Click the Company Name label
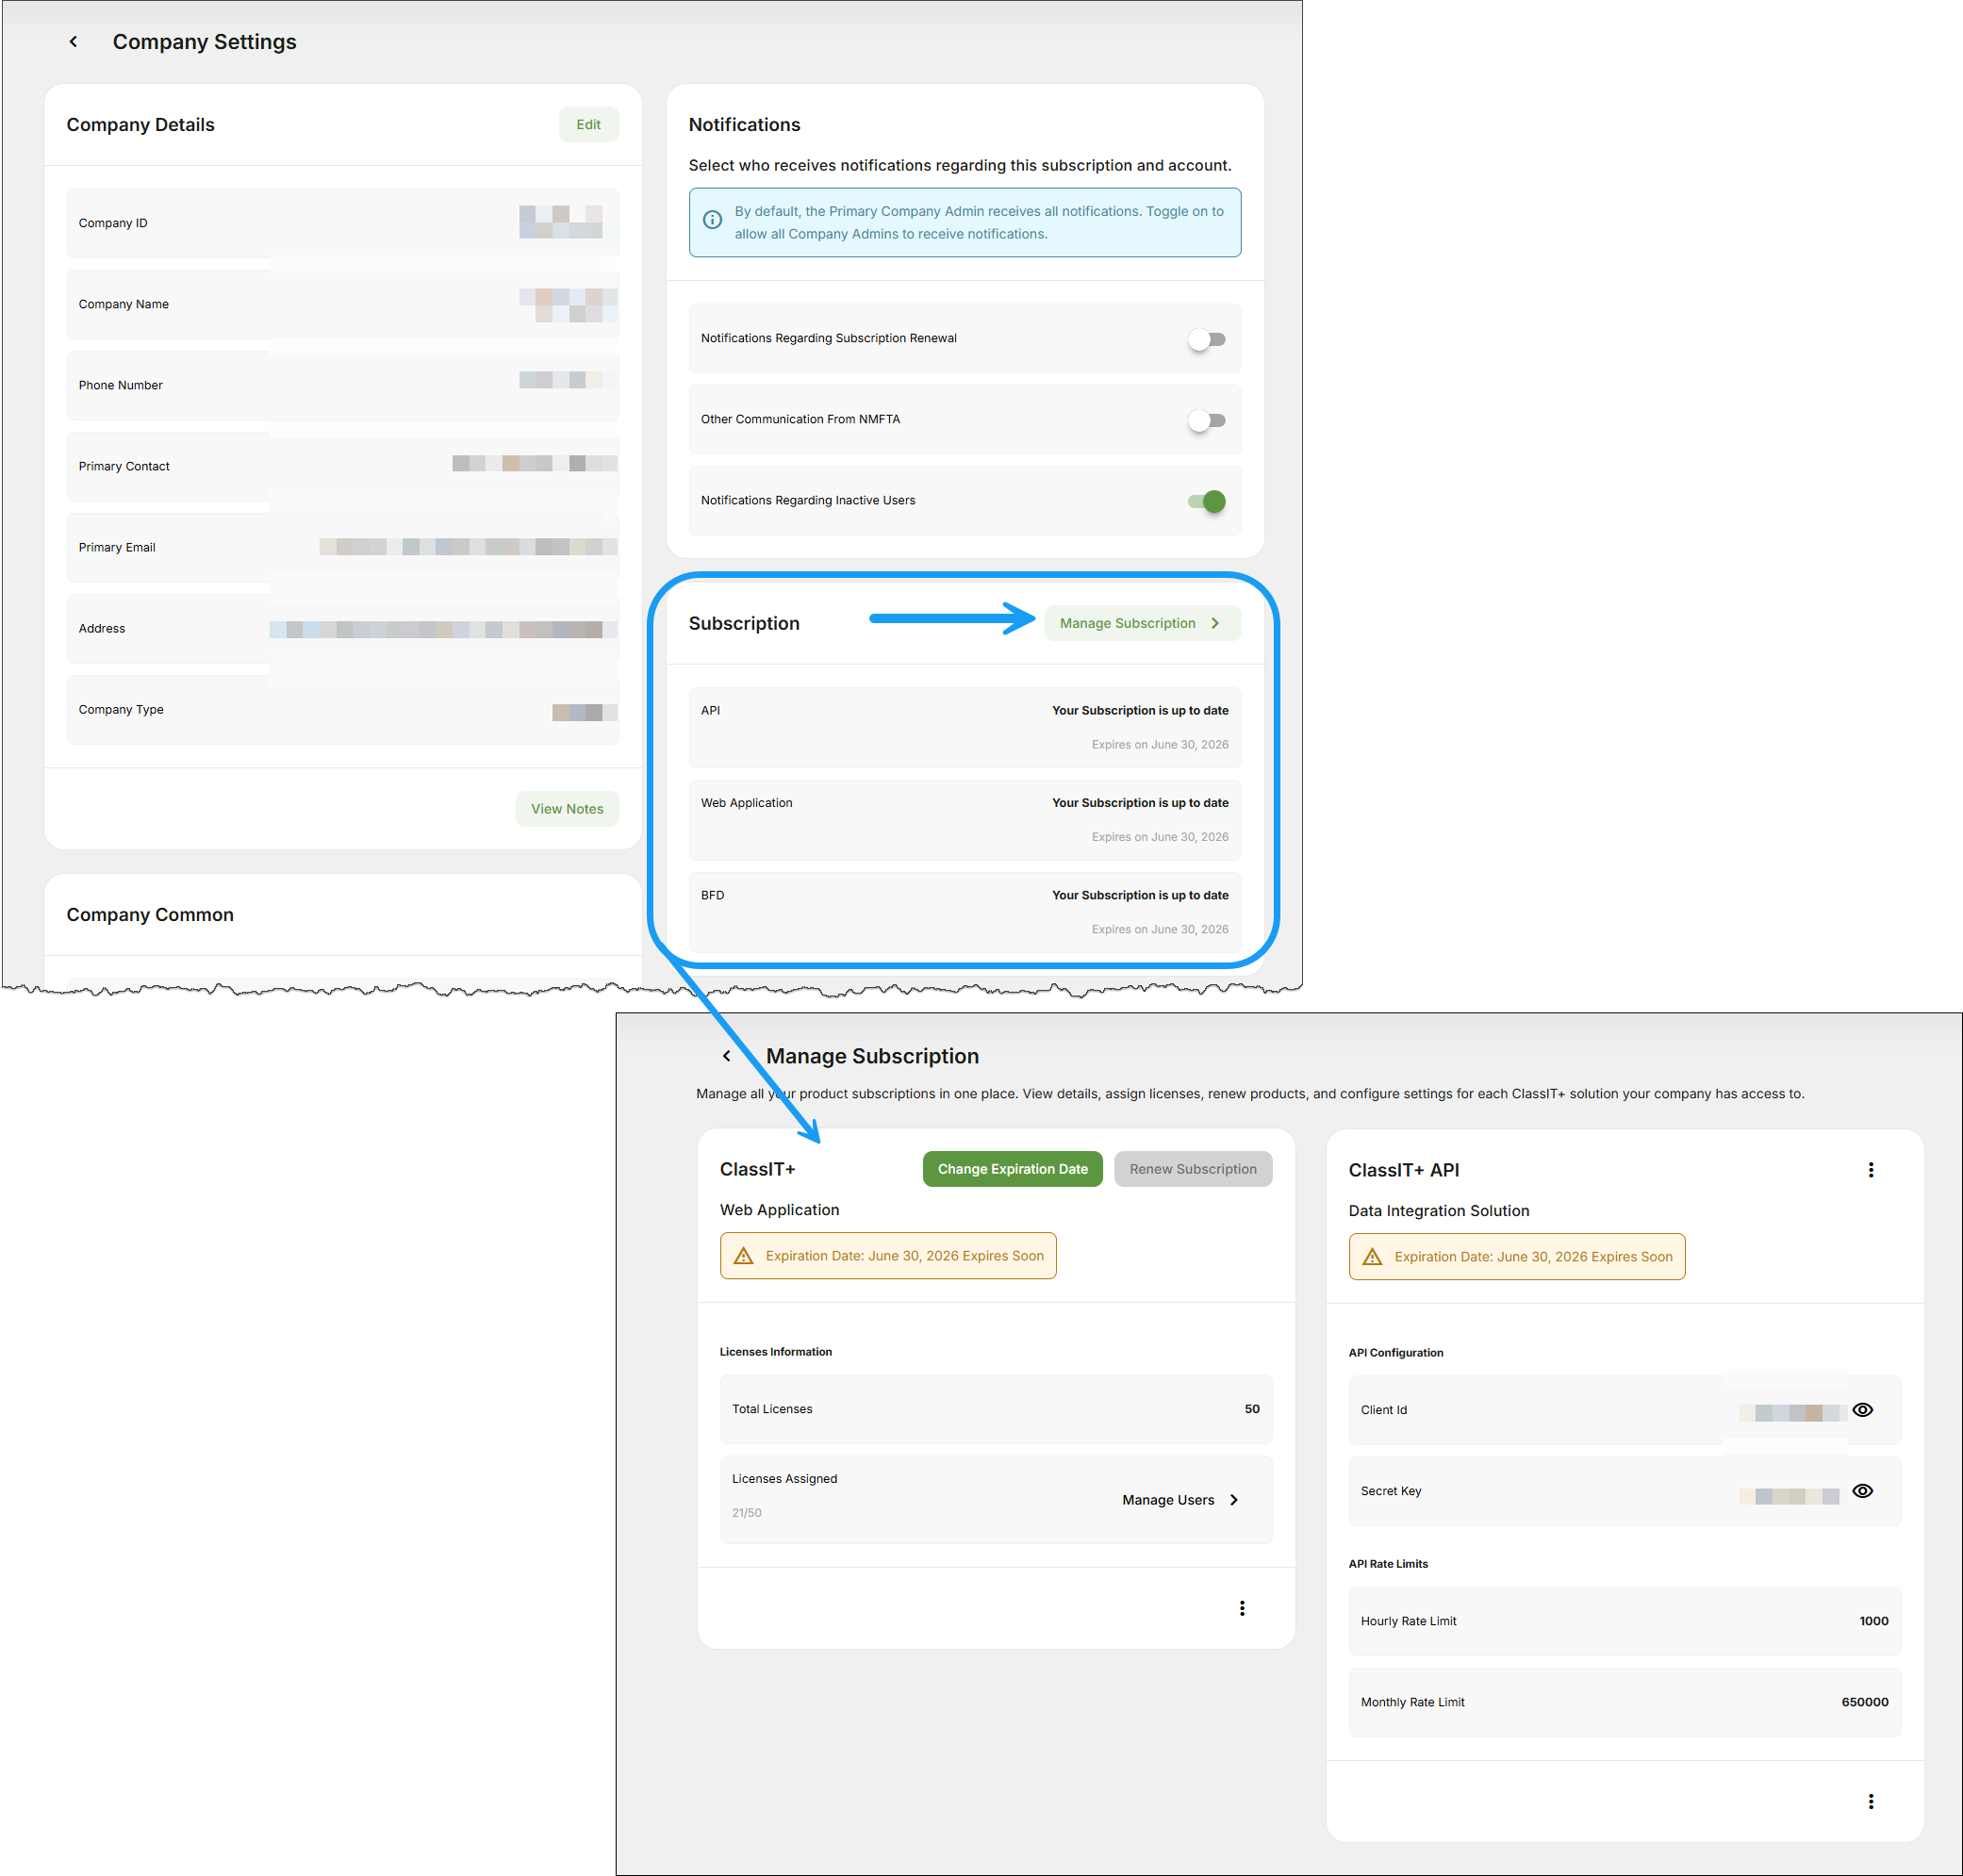 (124, 304)
